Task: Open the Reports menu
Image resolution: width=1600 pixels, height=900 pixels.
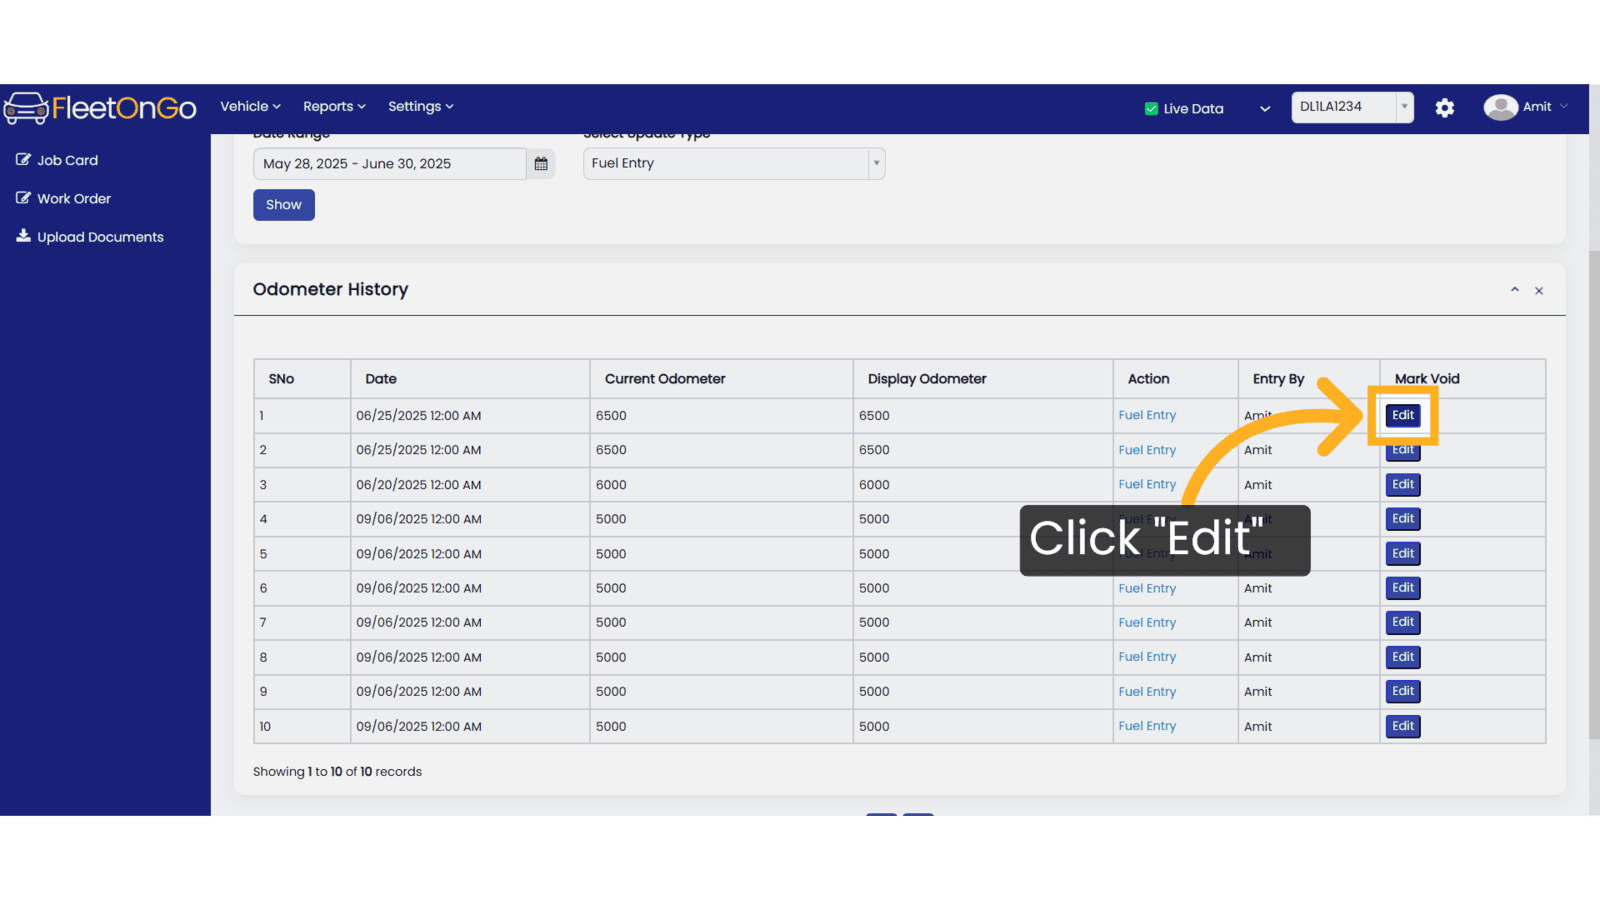Action: pyautogui.click(x=334, y=107)
